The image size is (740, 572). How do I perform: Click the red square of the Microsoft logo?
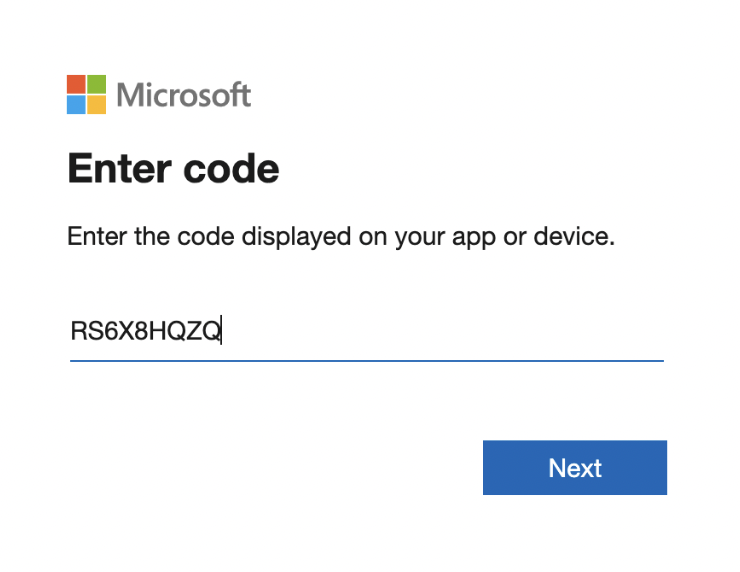click(x=76, y=84)
